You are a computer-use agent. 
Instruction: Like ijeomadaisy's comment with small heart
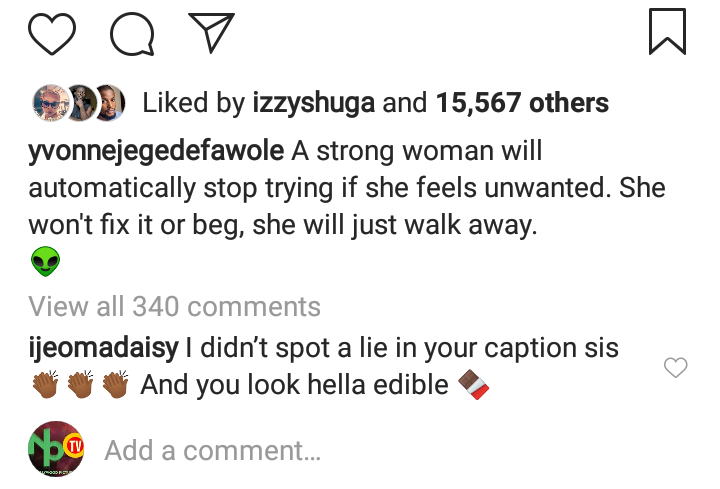[676, 368]
